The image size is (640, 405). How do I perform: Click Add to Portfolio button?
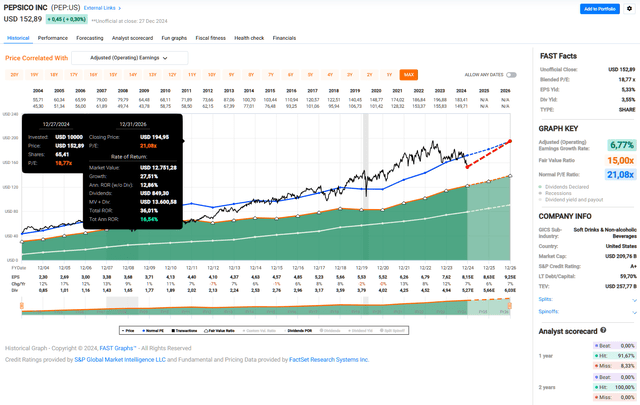[600, 9]
